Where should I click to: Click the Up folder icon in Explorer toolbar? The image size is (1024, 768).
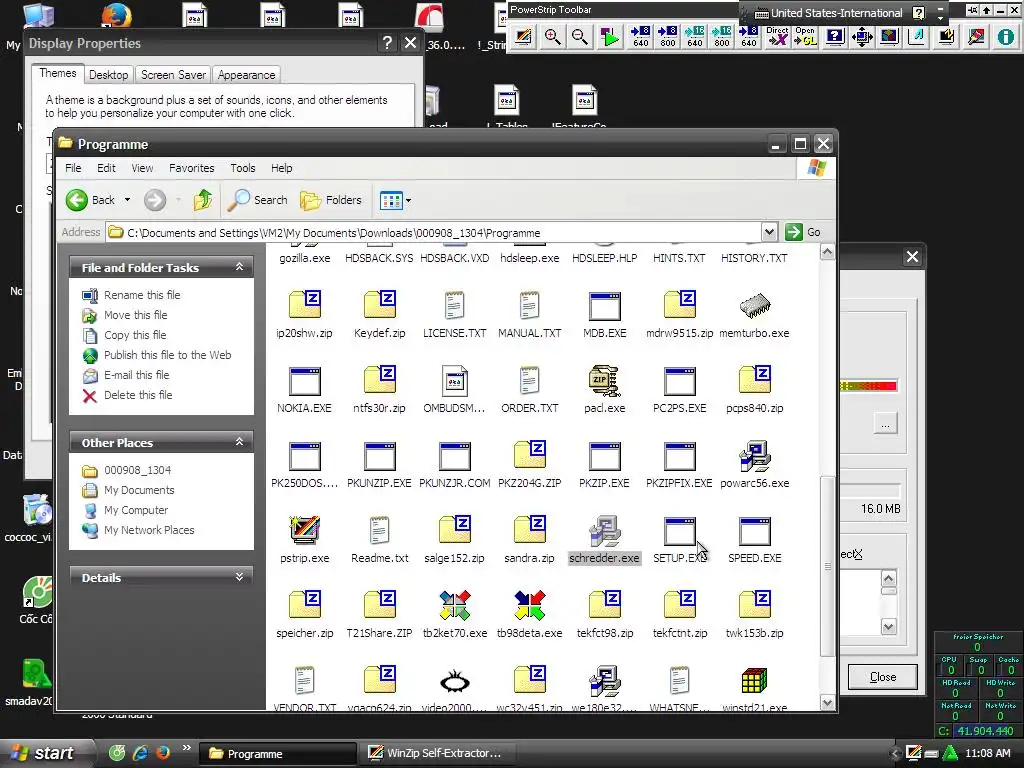[202, 200]
